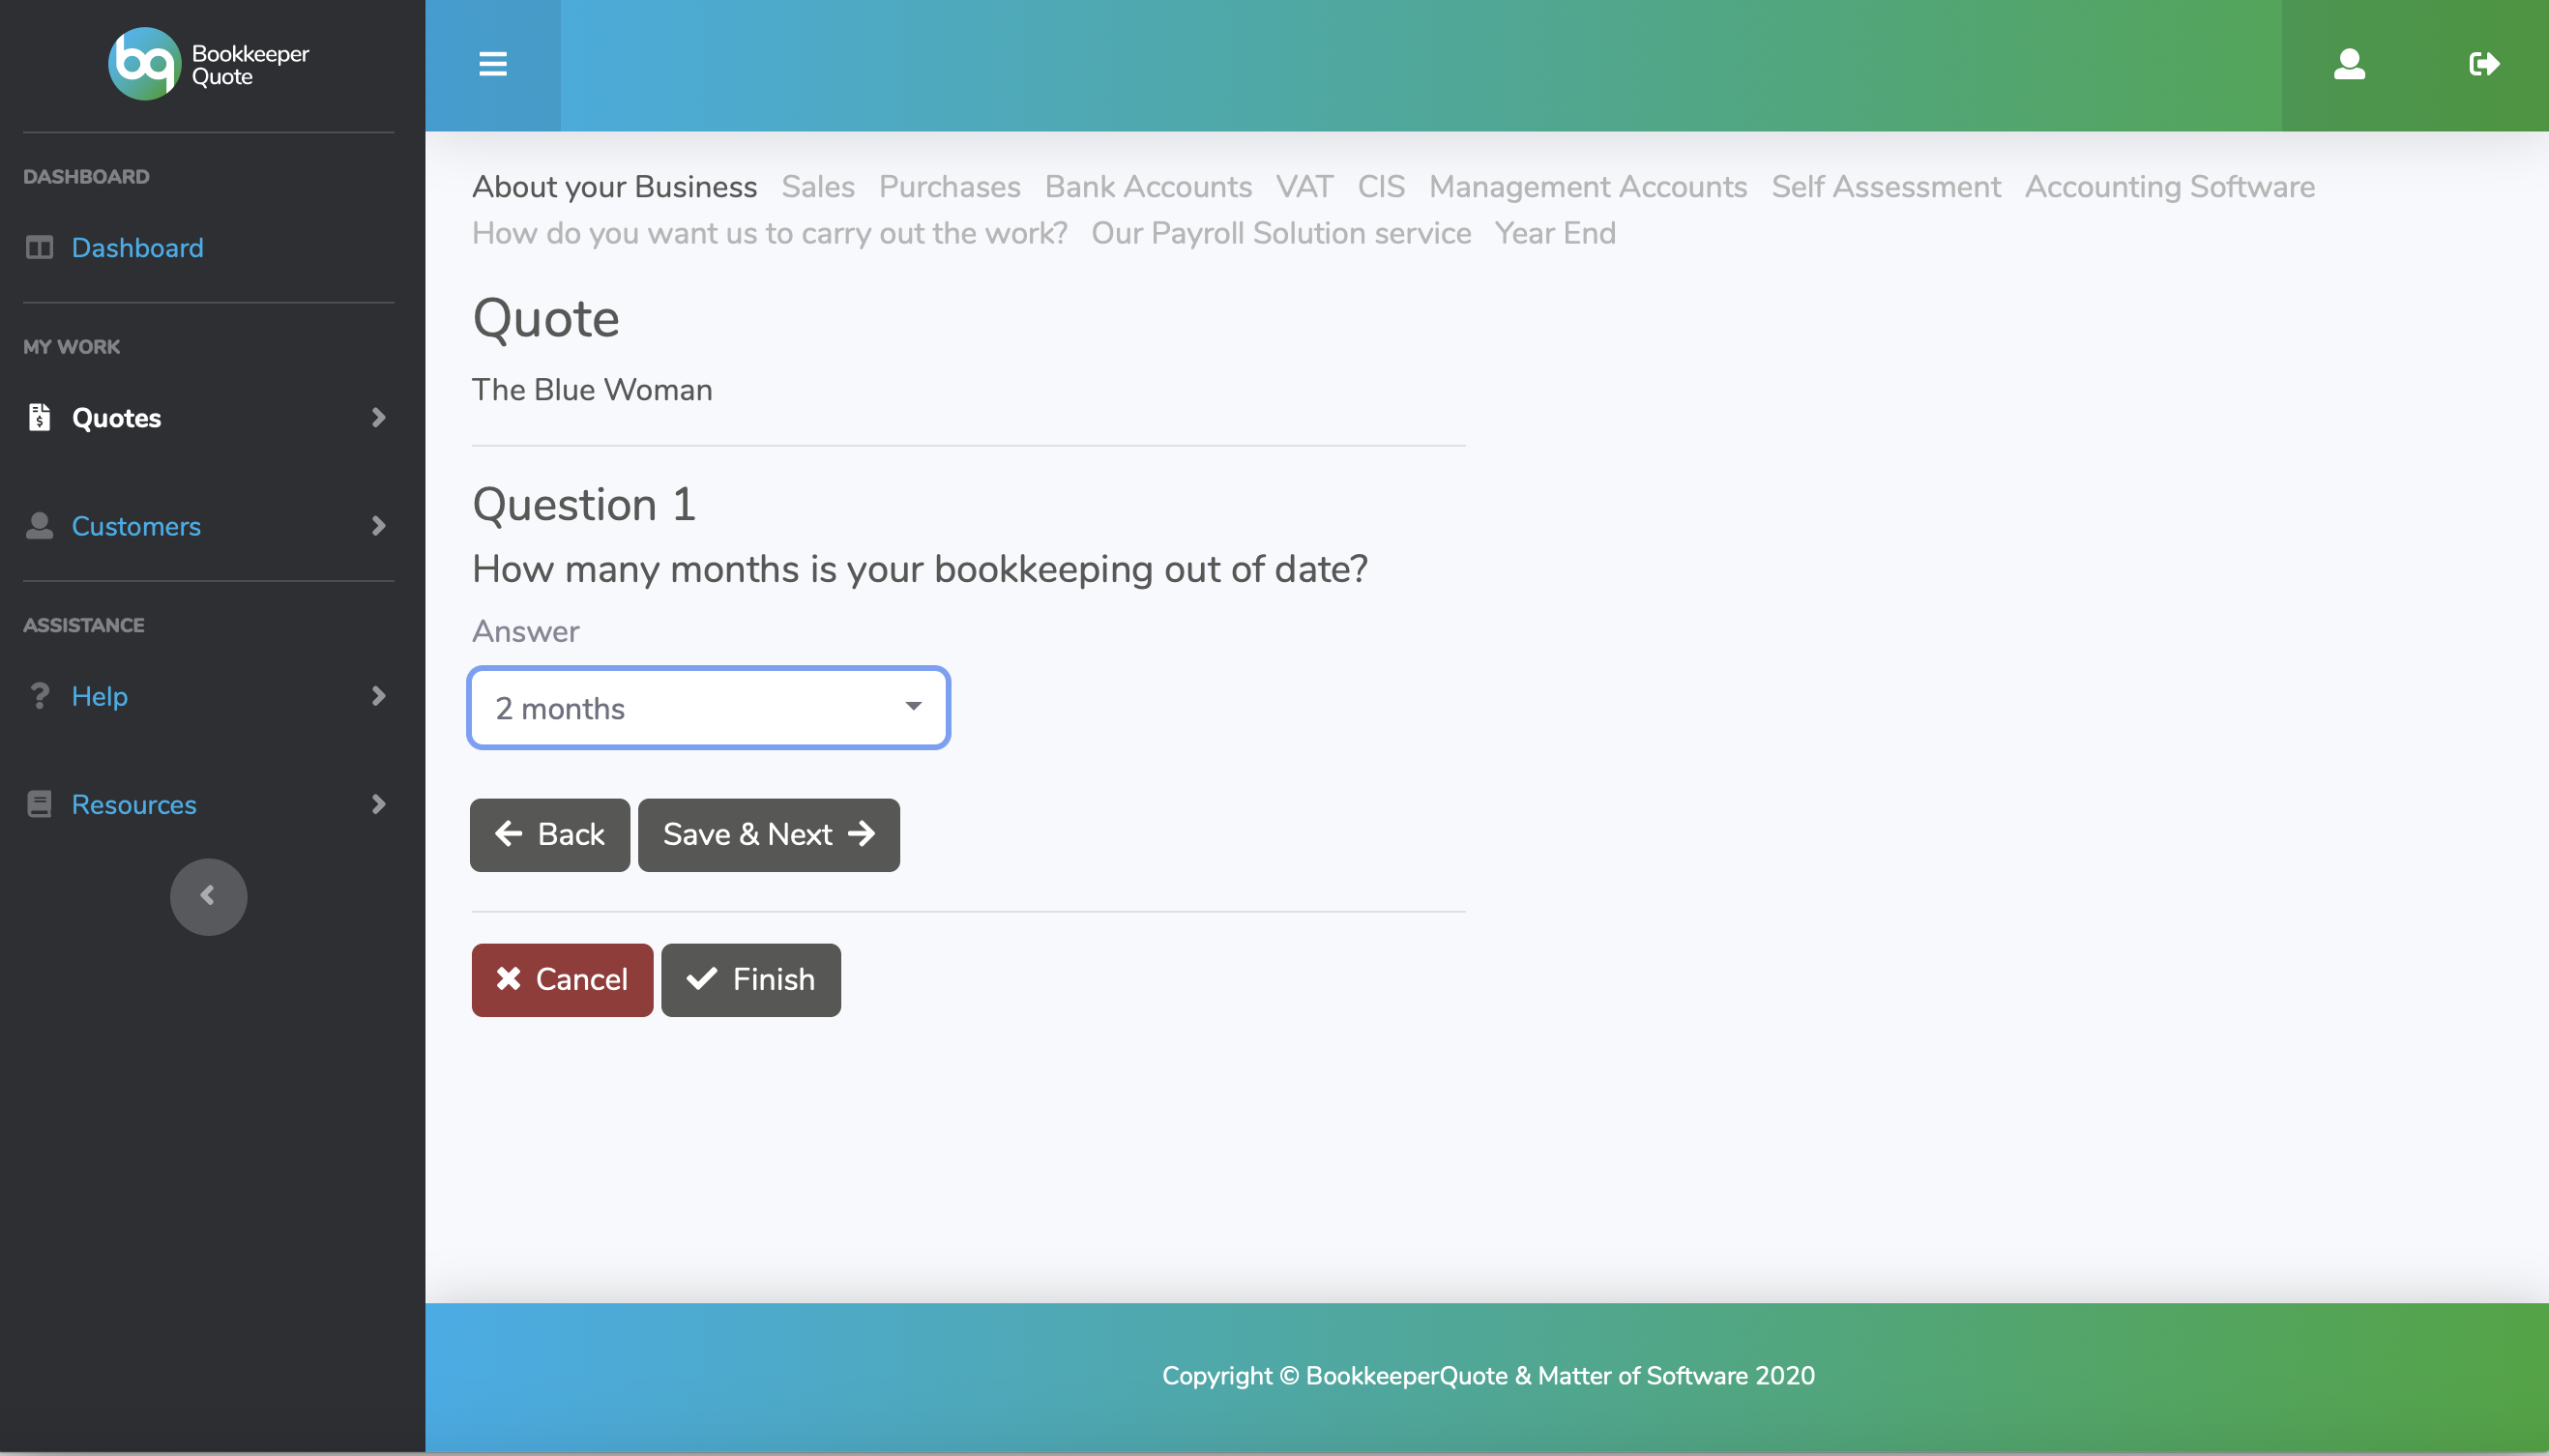Click the Dashboard sidebar icon

(39, 247)
